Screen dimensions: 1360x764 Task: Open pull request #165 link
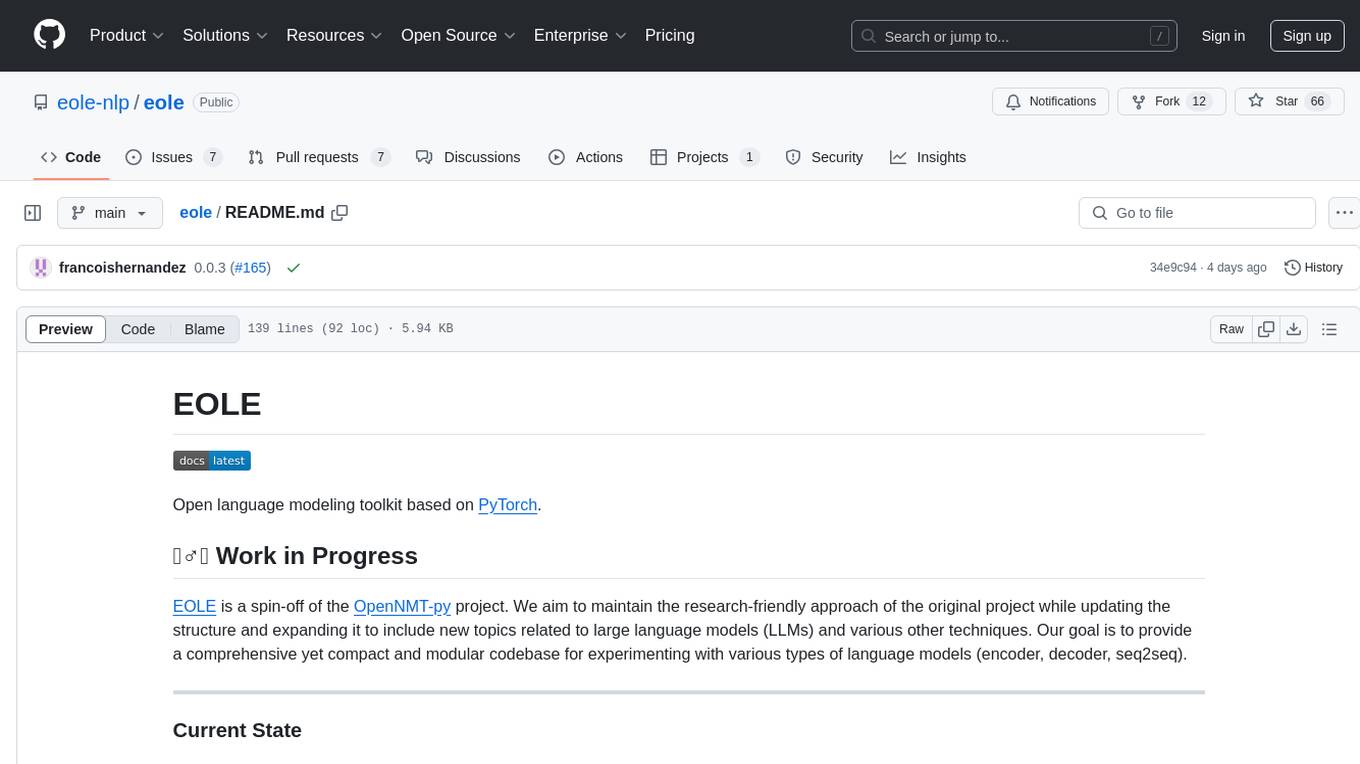[250, 268]
